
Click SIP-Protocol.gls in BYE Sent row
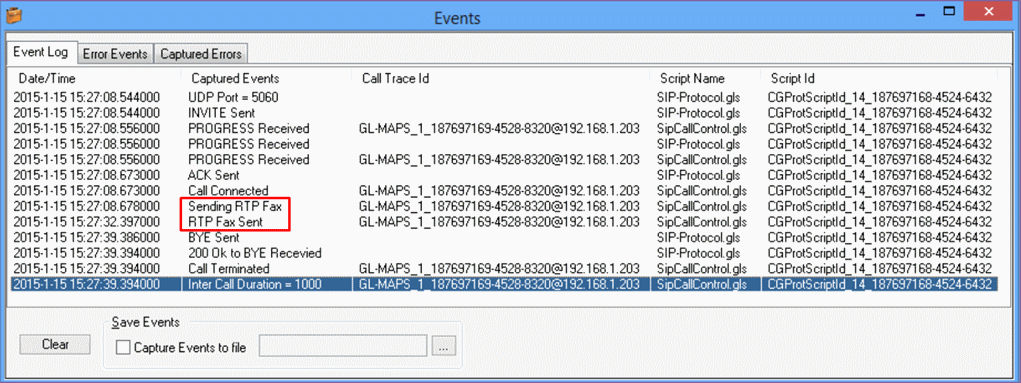pos(699,238)
